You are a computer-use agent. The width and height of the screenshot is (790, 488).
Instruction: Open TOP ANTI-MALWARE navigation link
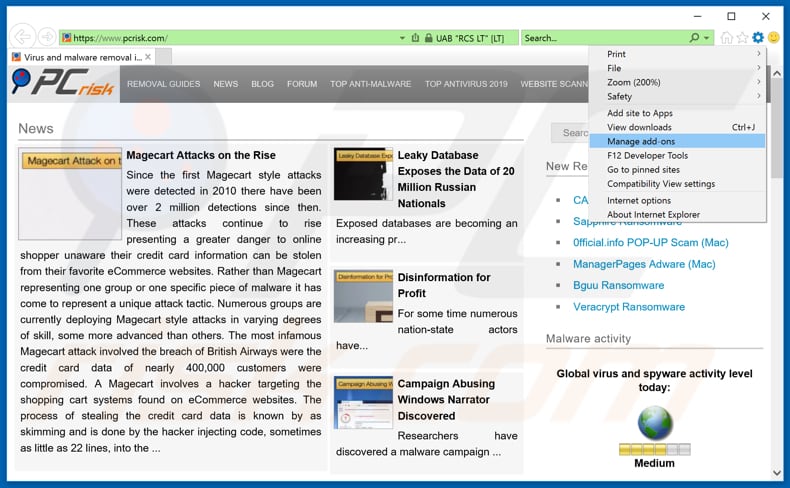click(x=371, y=84)
